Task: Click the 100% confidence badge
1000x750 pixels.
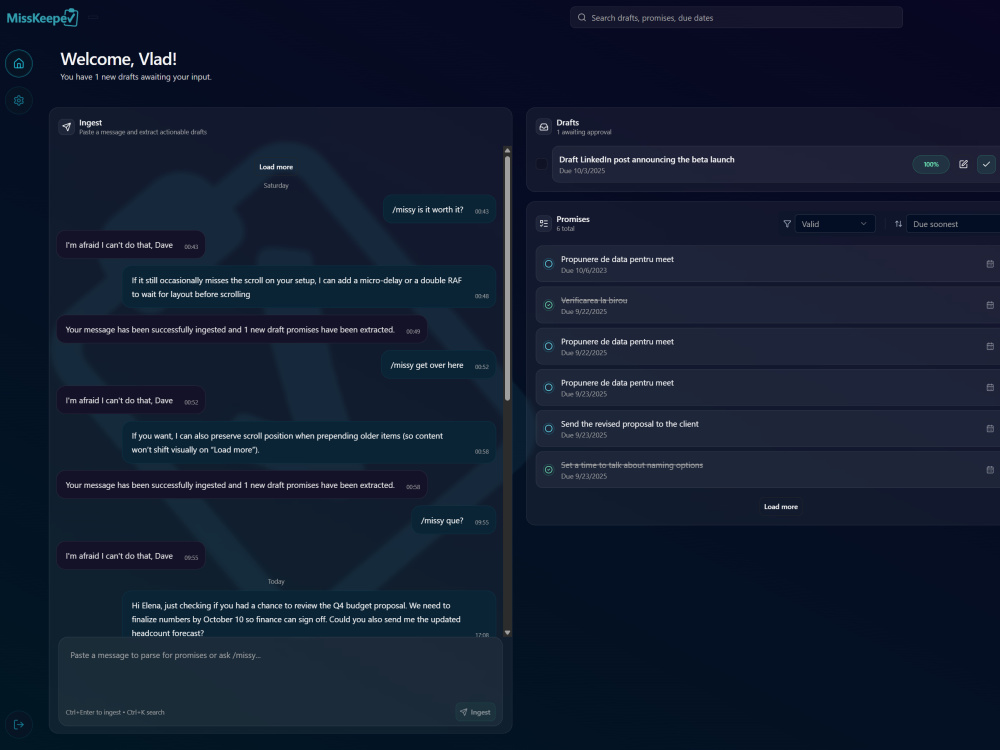Action: (931, 165)
